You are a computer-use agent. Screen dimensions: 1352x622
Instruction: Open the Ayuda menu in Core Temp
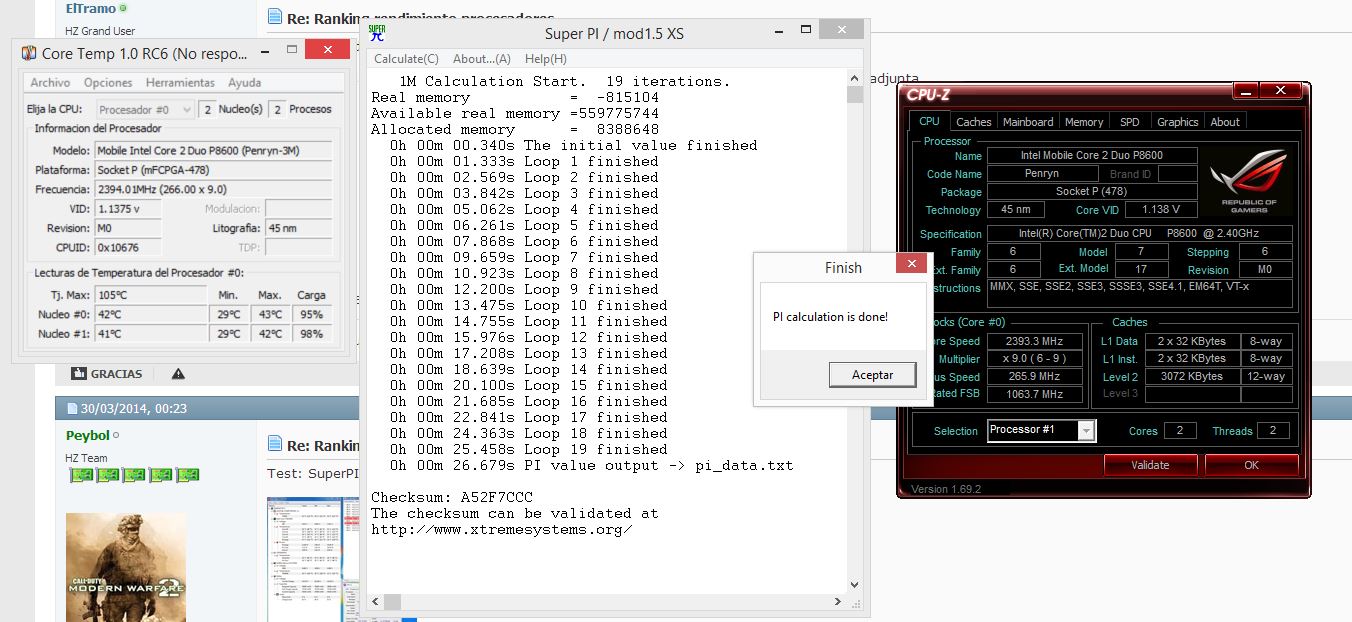[x=244, y=83]
